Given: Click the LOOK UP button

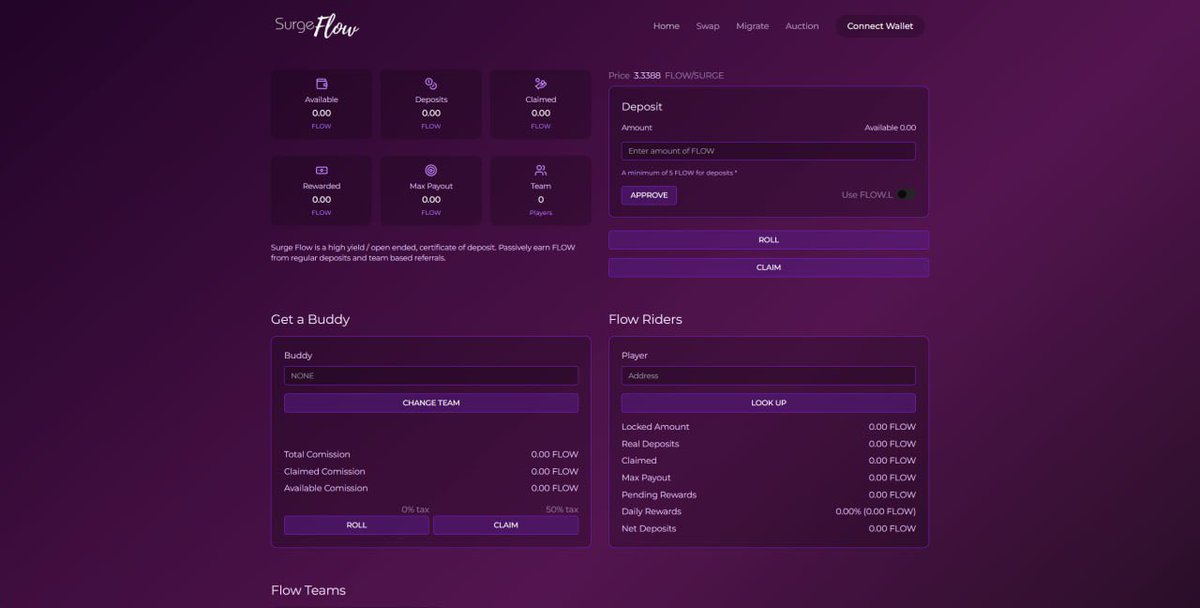Looking at the screenshot, I should tap(768, 403).
